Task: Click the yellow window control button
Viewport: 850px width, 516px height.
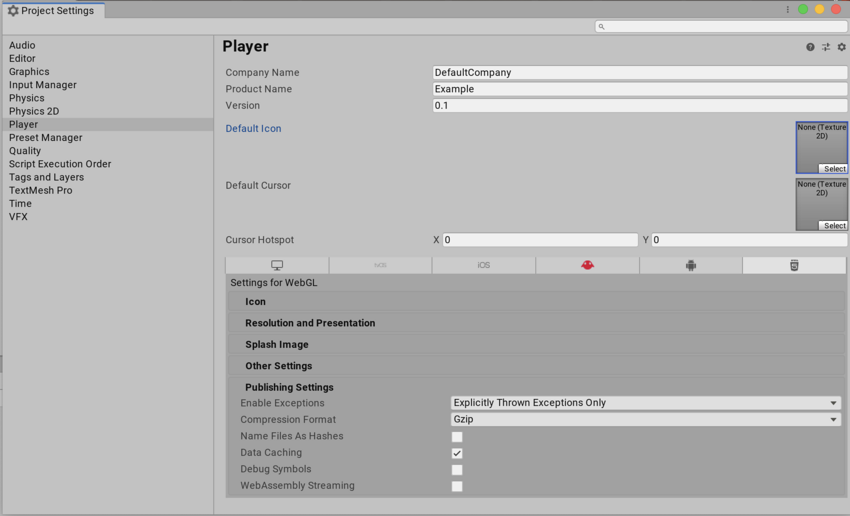Action: 819,9
